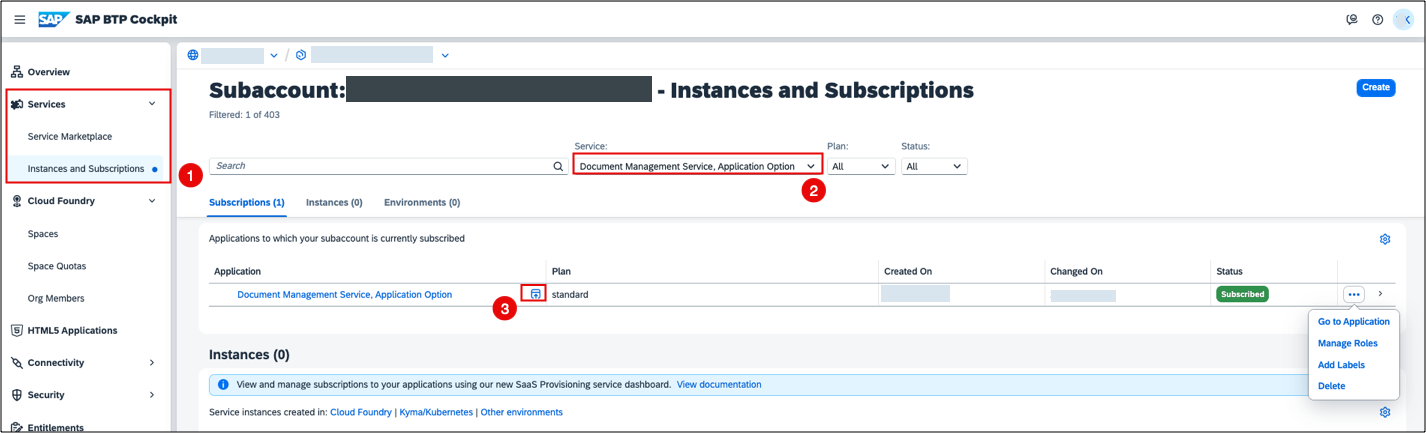Click the Cloud Foundry sidebar icon
The height and width of the screenshot is (433, 1426).
tap(17, 201)
